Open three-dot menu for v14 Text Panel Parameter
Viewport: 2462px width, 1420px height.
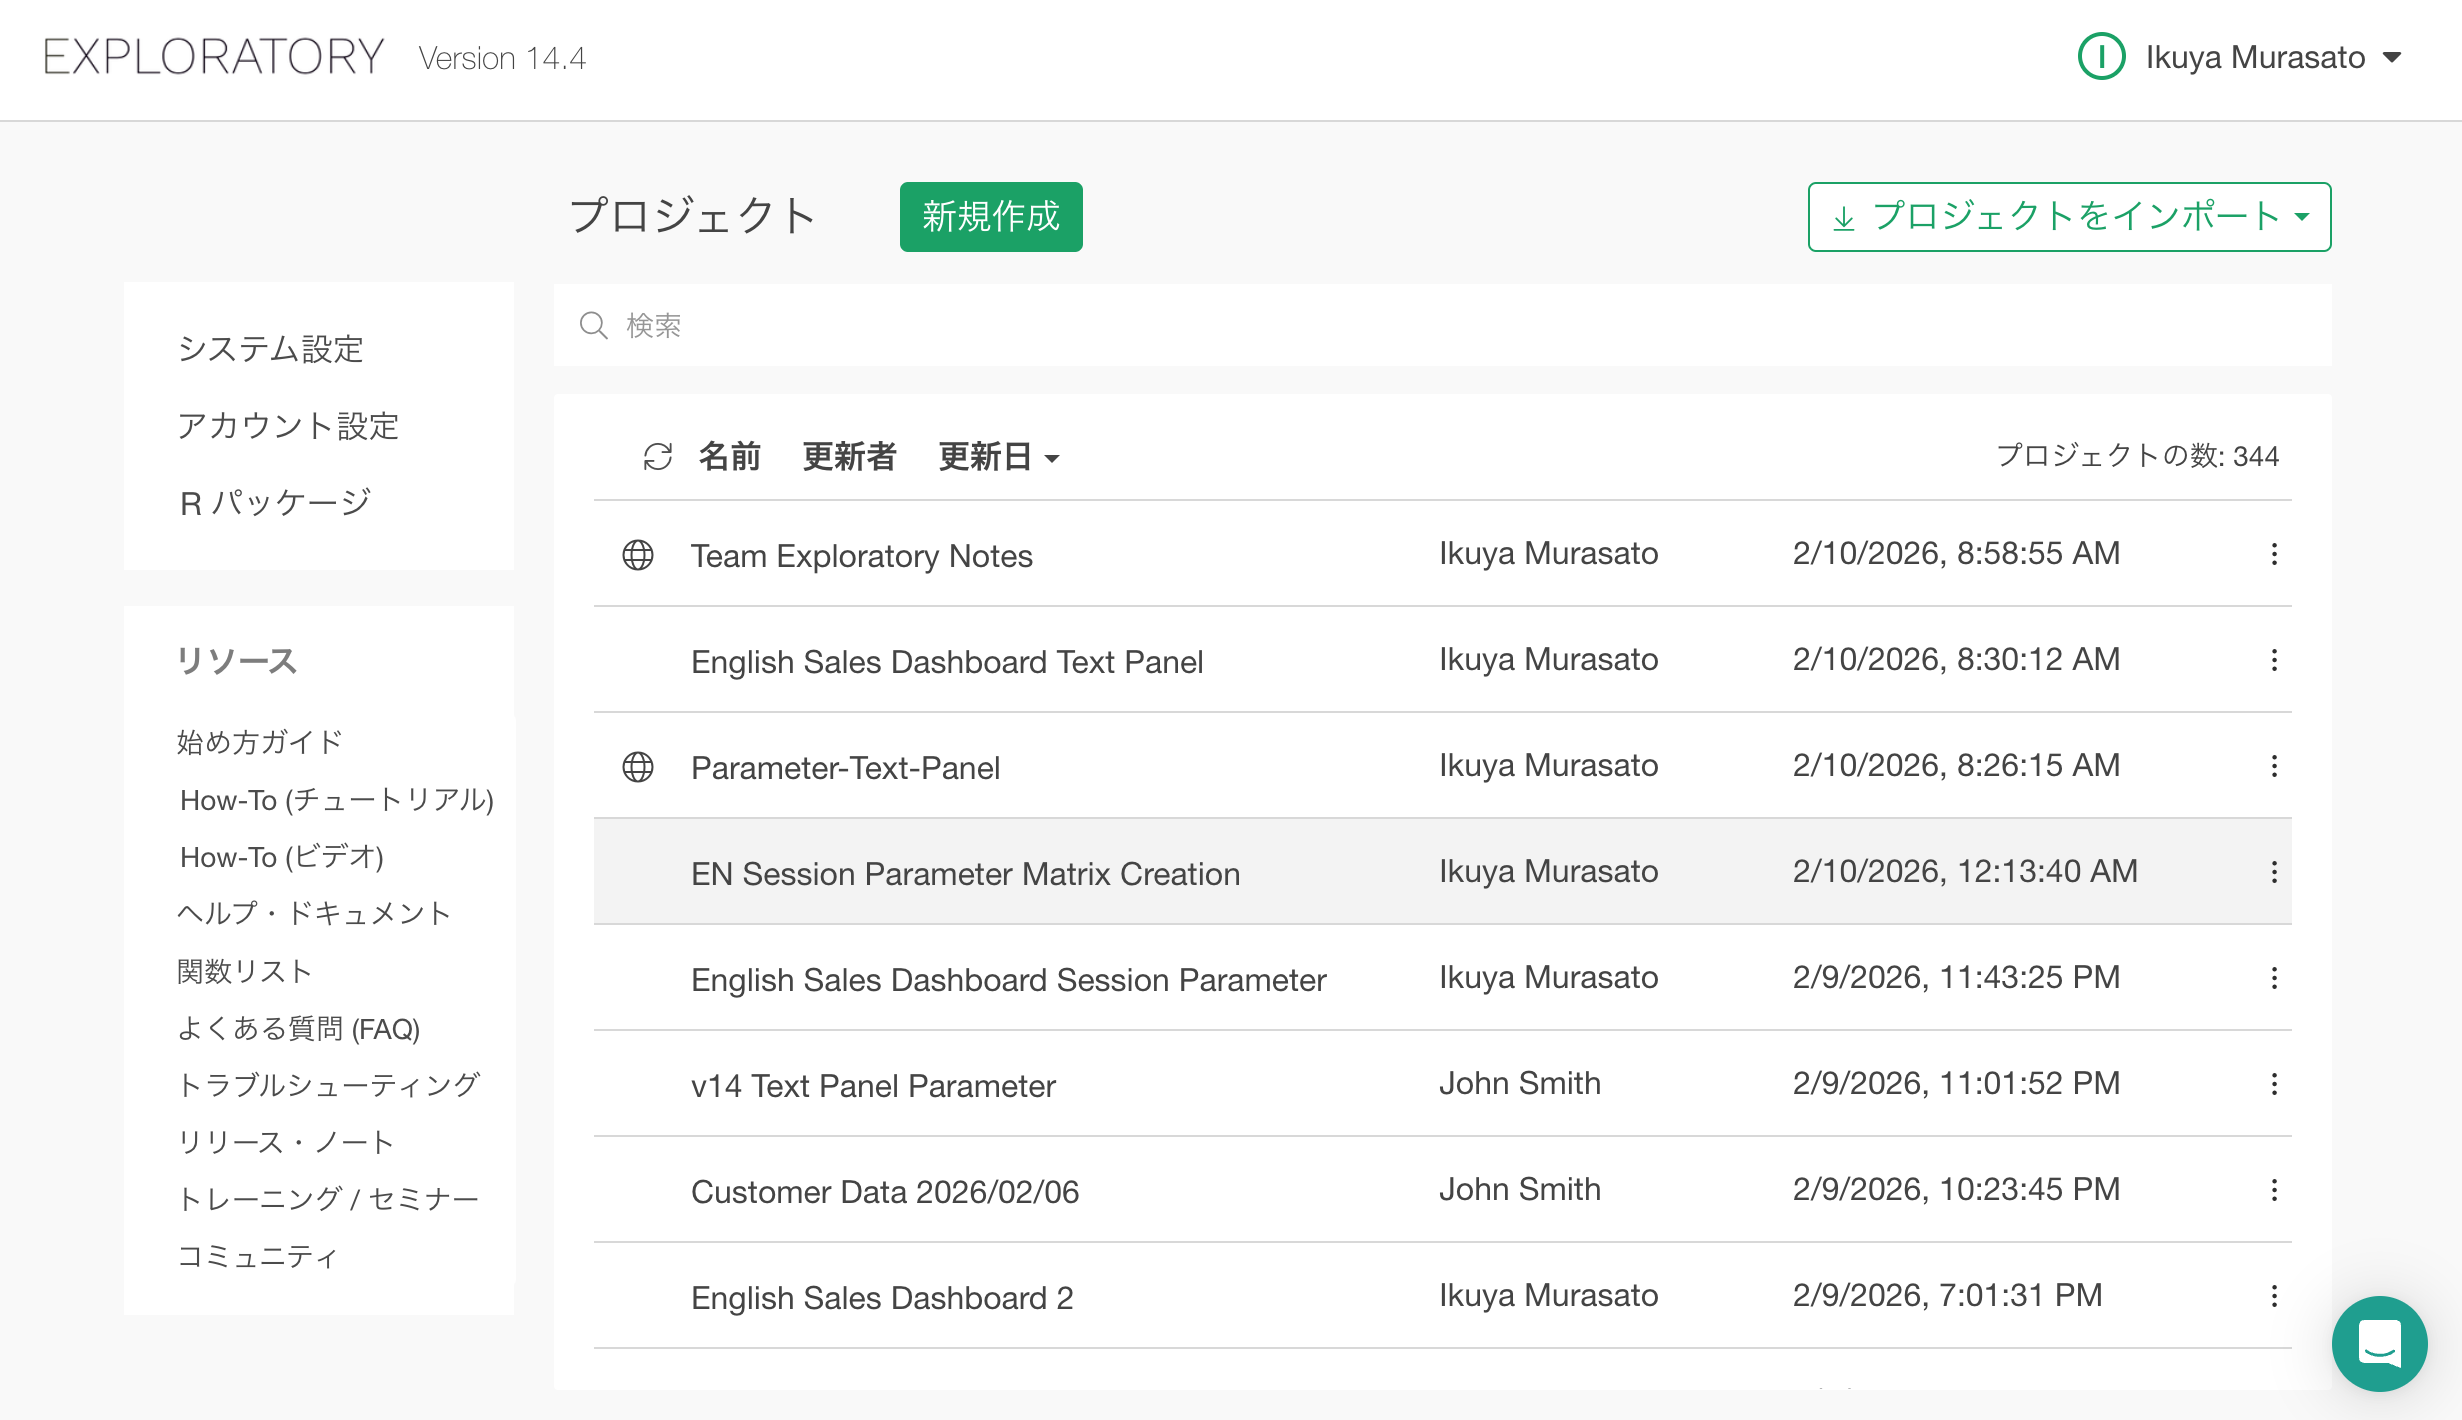point(2274,1084)
